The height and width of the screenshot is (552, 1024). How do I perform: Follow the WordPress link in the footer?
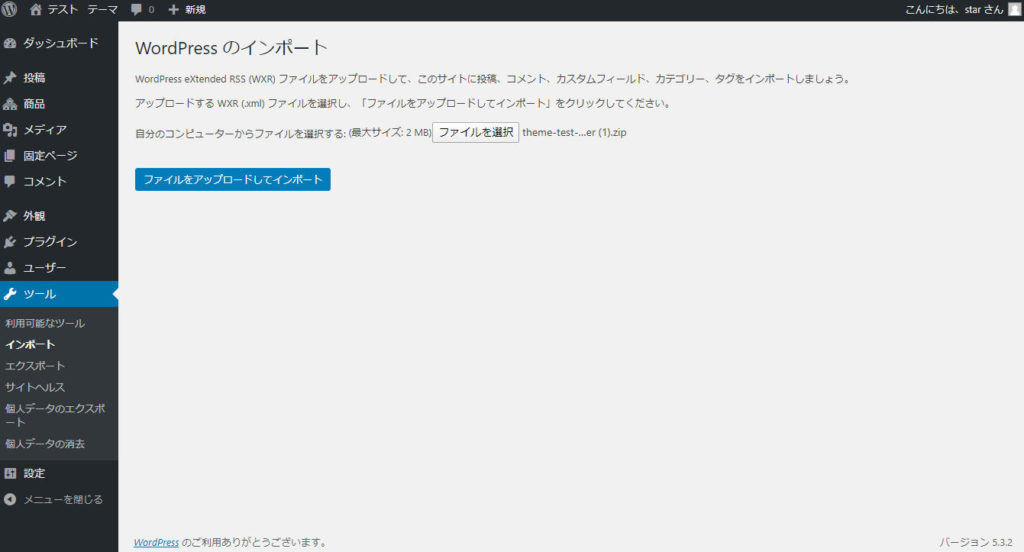pos(156,542)
